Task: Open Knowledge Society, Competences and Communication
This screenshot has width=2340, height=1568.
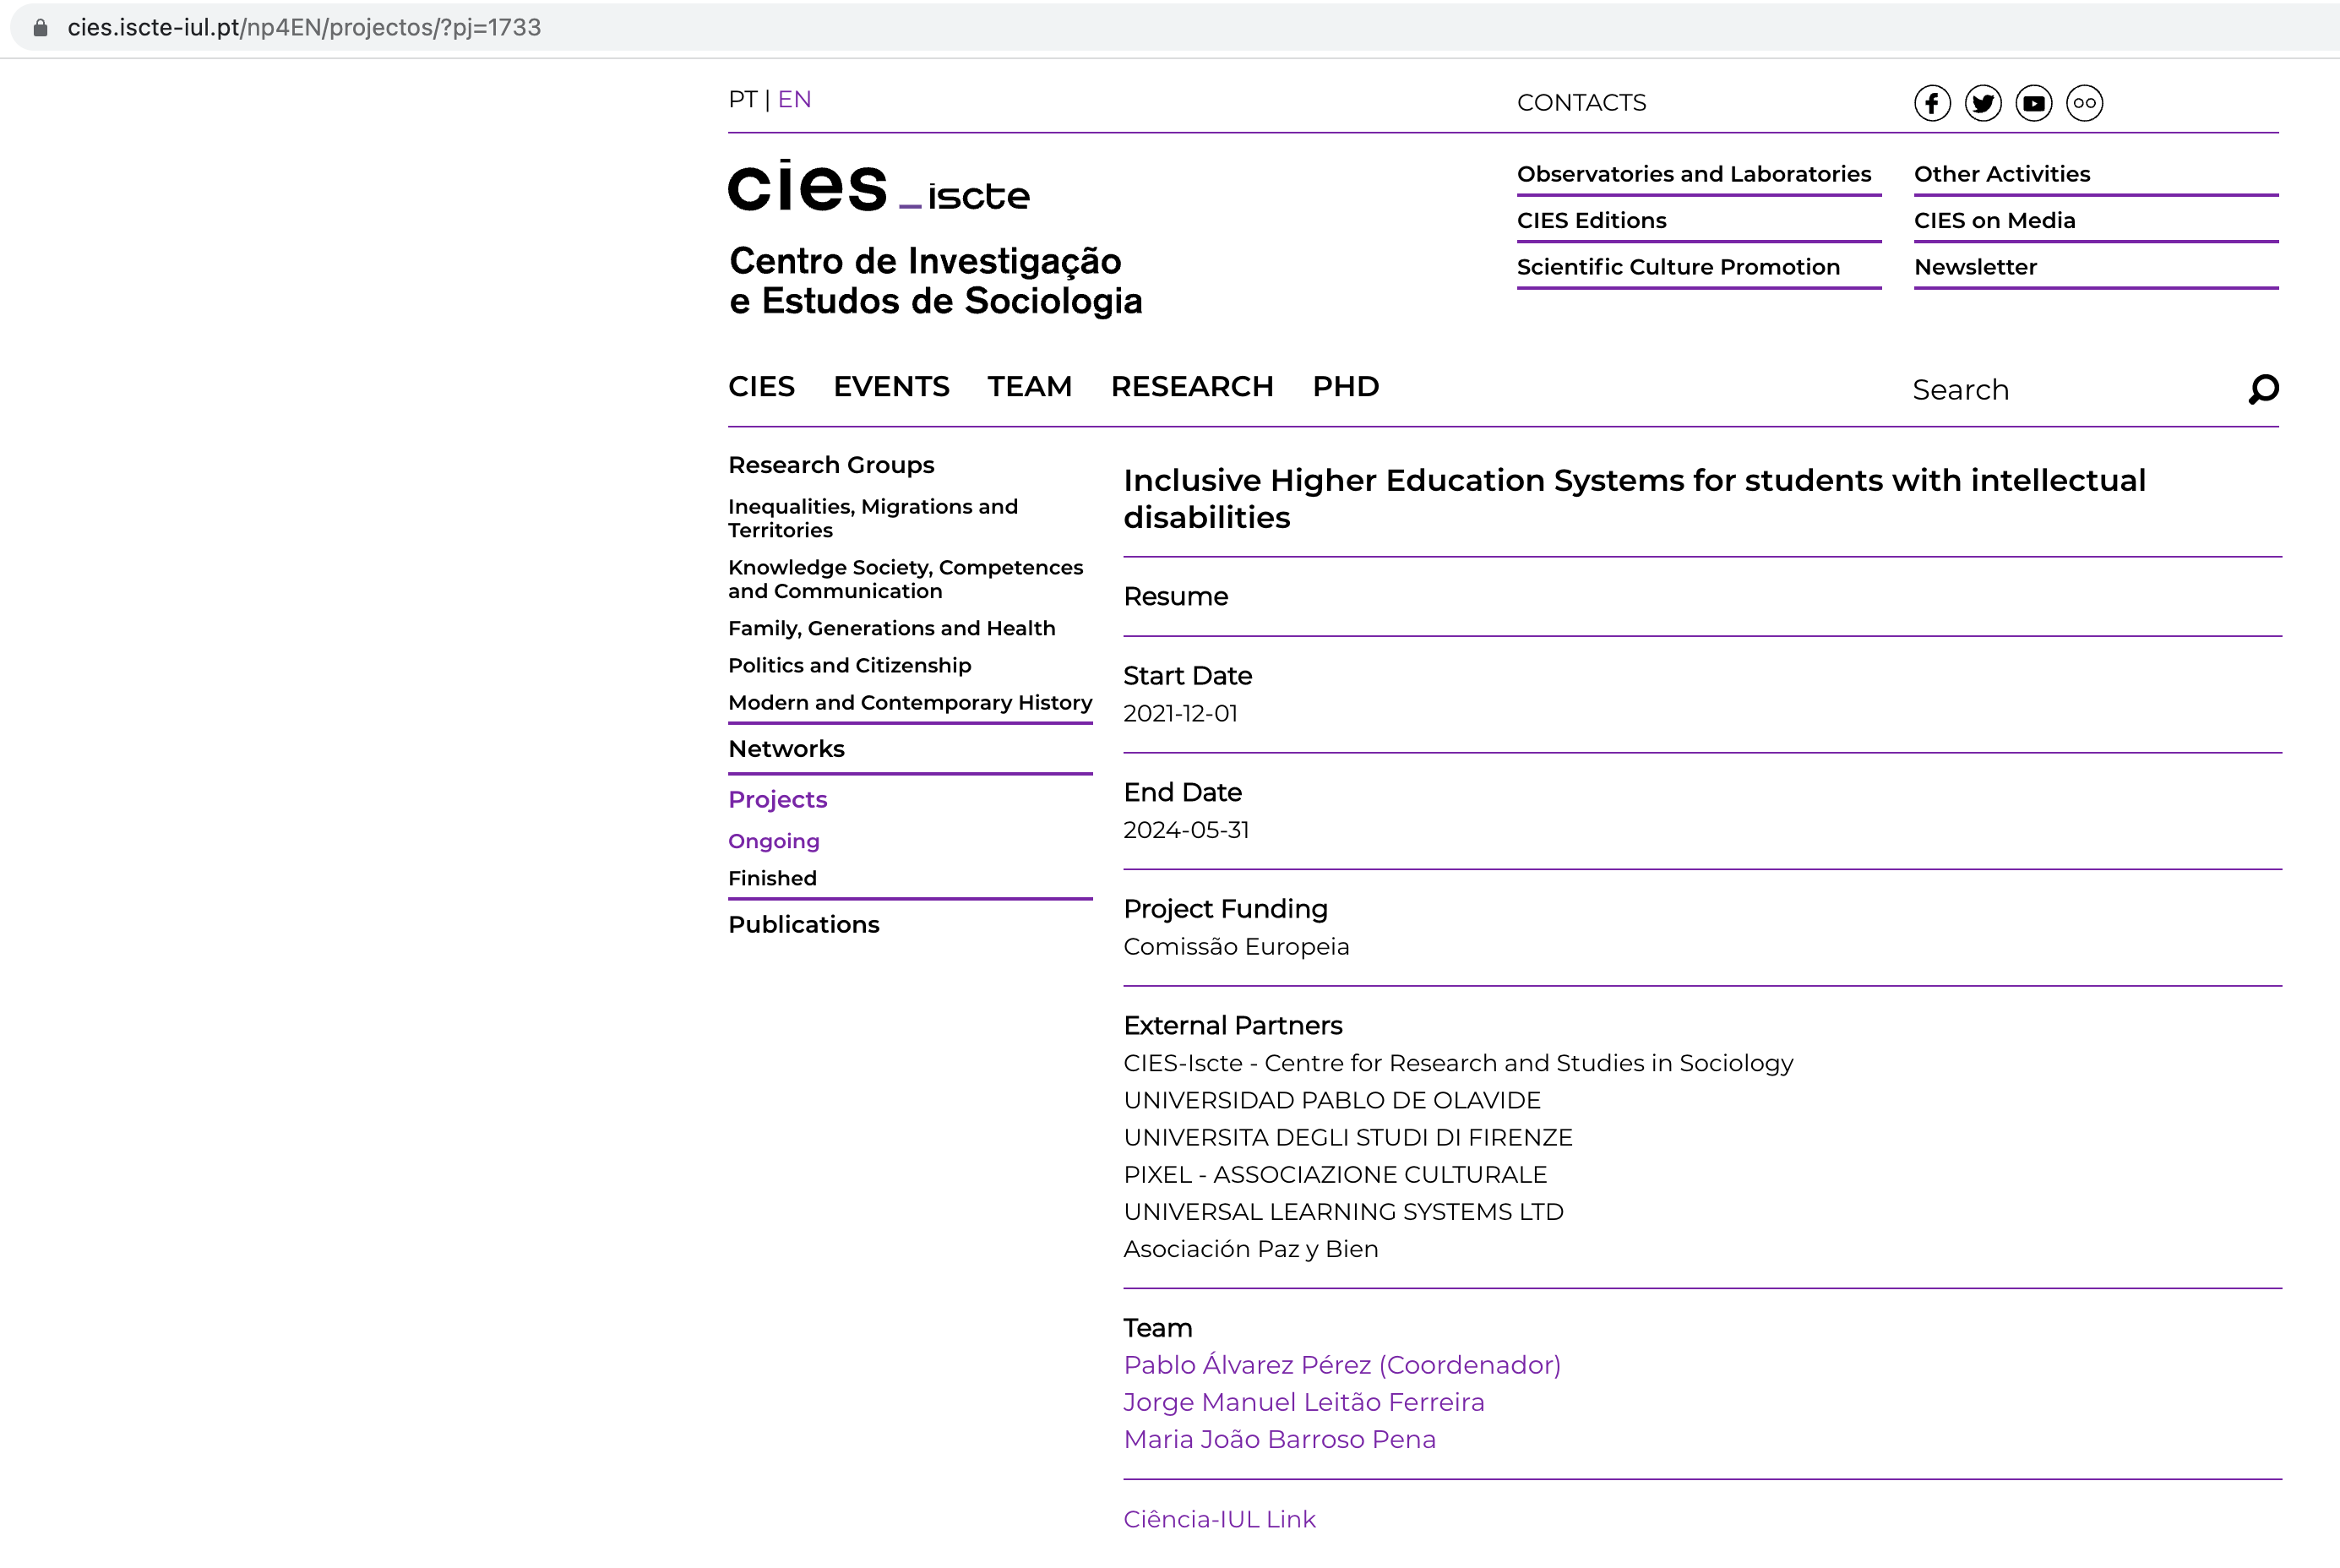Action: coord(905,579)
